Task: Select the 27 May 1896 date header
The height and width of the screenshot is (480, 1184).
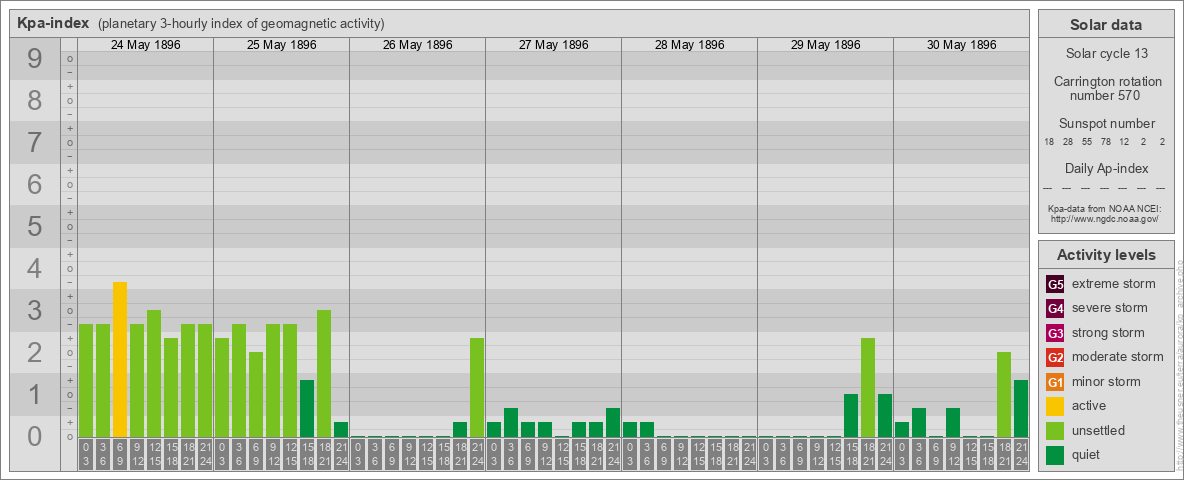Action: (x=553, y=45)
